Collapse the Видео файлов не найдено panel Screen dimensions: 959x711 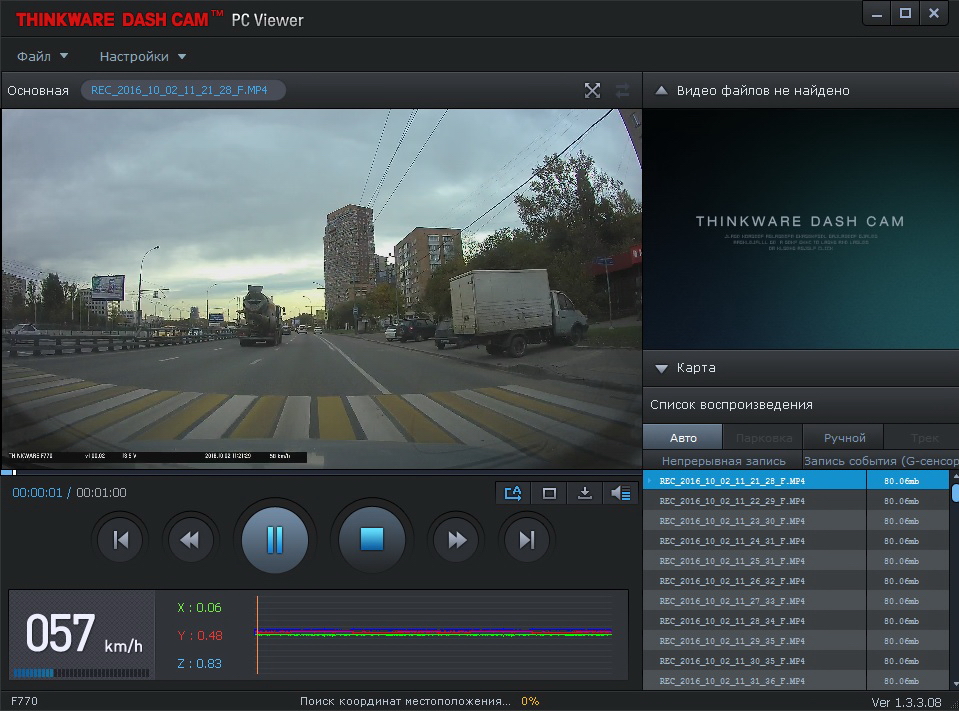coord(661,90)
